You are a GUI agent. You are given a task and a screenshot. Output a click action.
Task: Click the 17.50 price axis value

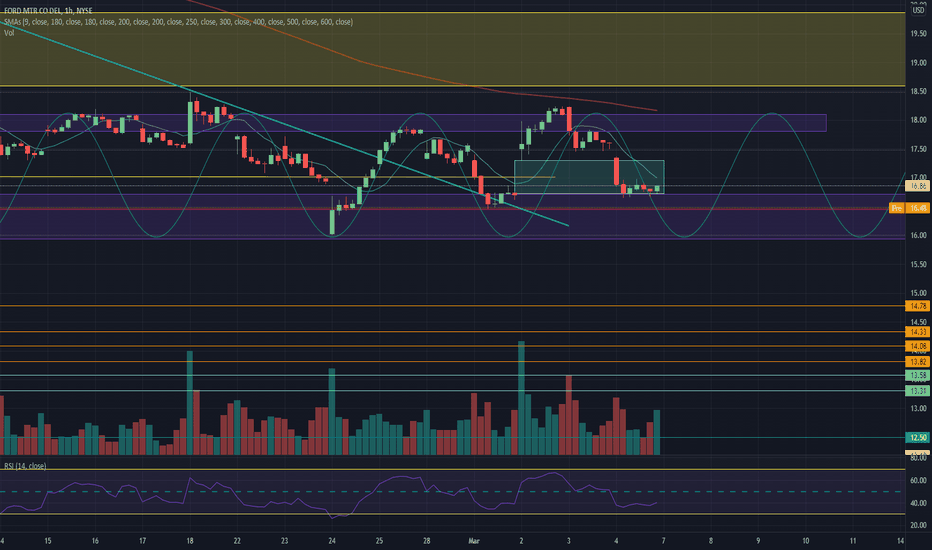coord(918,149)
